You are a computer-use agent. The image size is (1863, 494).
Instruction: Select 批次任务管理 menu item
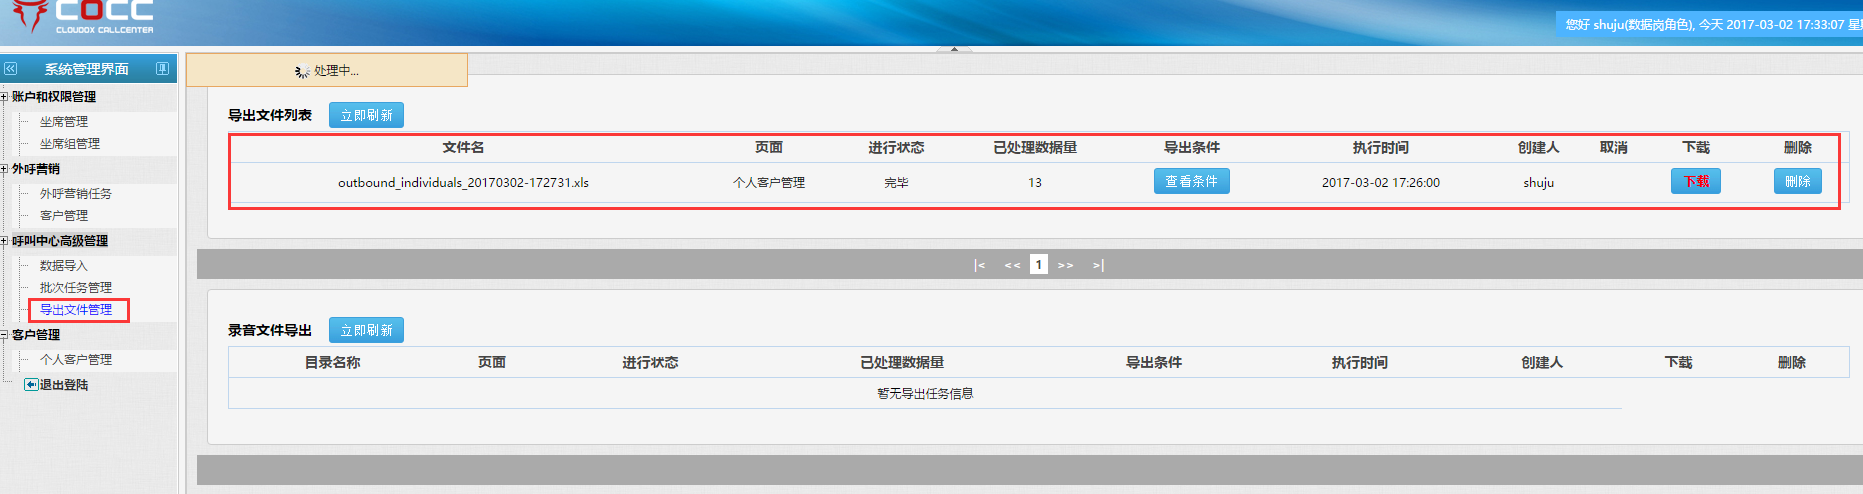point(76,288)
